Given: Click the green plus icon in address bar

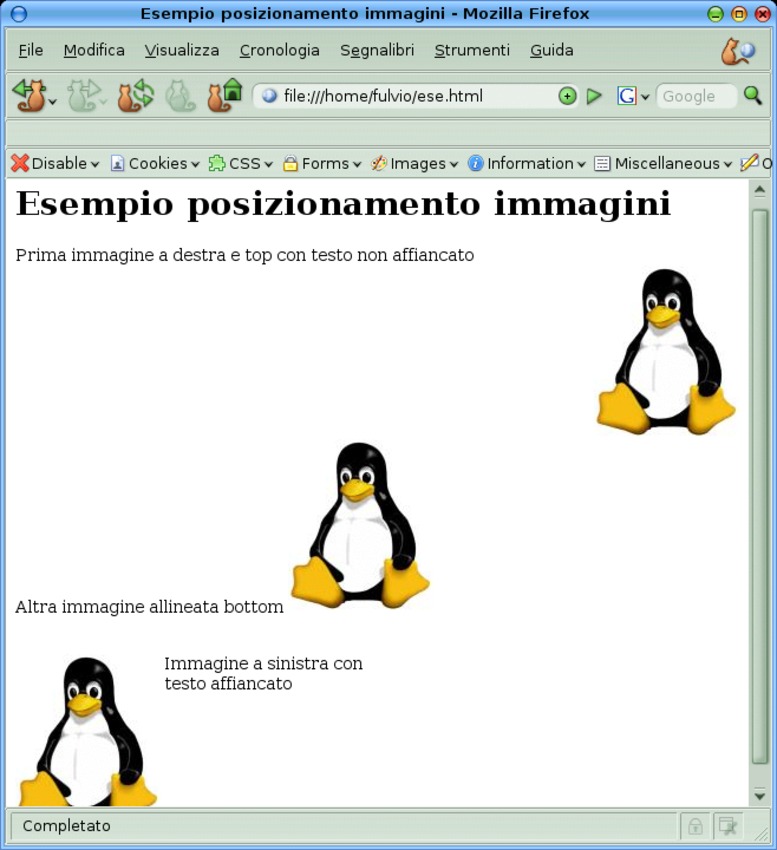Looking at the screenshot, I should (567, 96).
